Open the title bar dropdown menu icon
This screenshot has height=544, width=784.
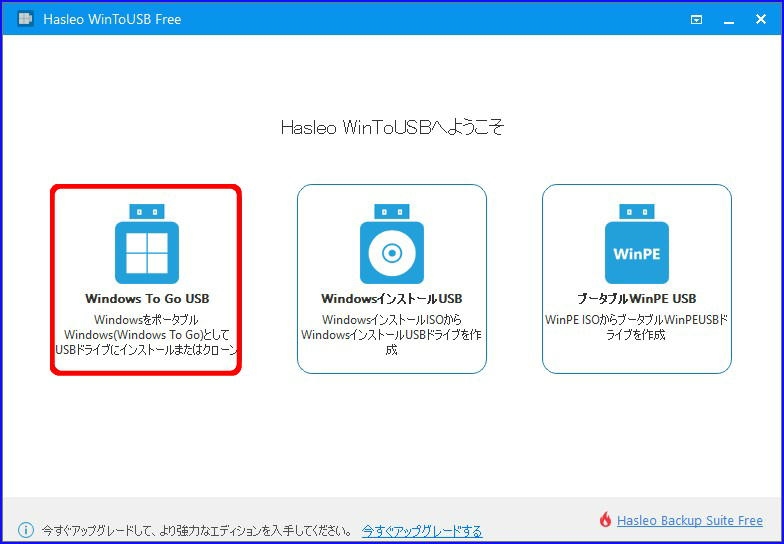point(696,20)
